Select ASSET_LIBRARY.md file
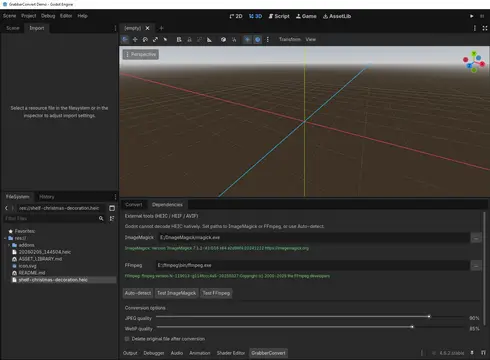 tap(40, 259)
